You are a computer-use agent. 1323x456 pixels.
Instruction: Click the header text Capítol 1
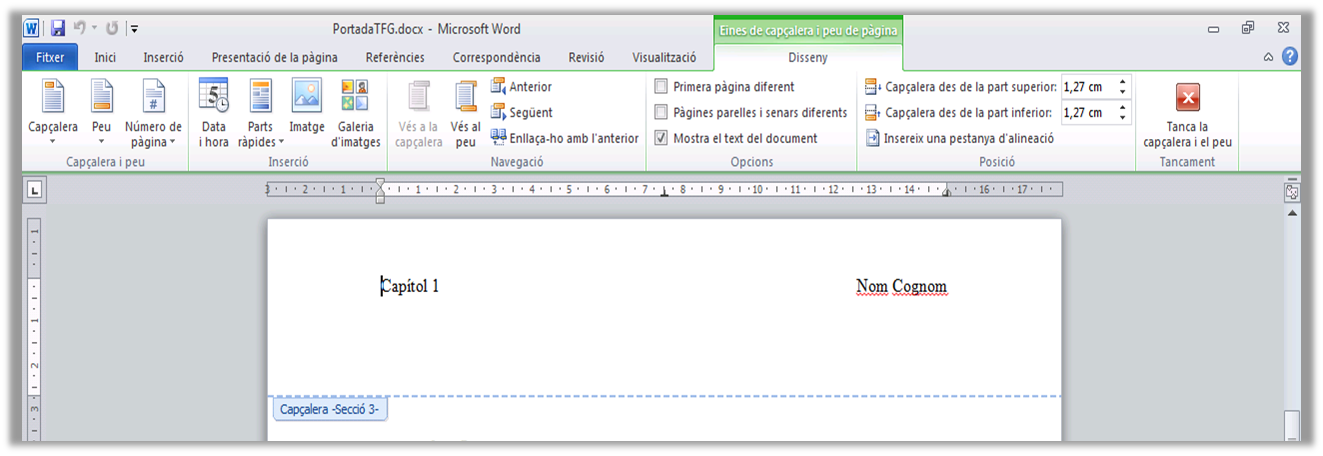point(410,287)
